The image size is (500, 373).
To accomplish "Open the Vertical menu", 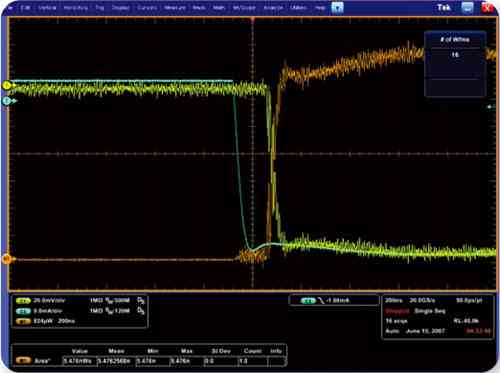I will [47, 7].
